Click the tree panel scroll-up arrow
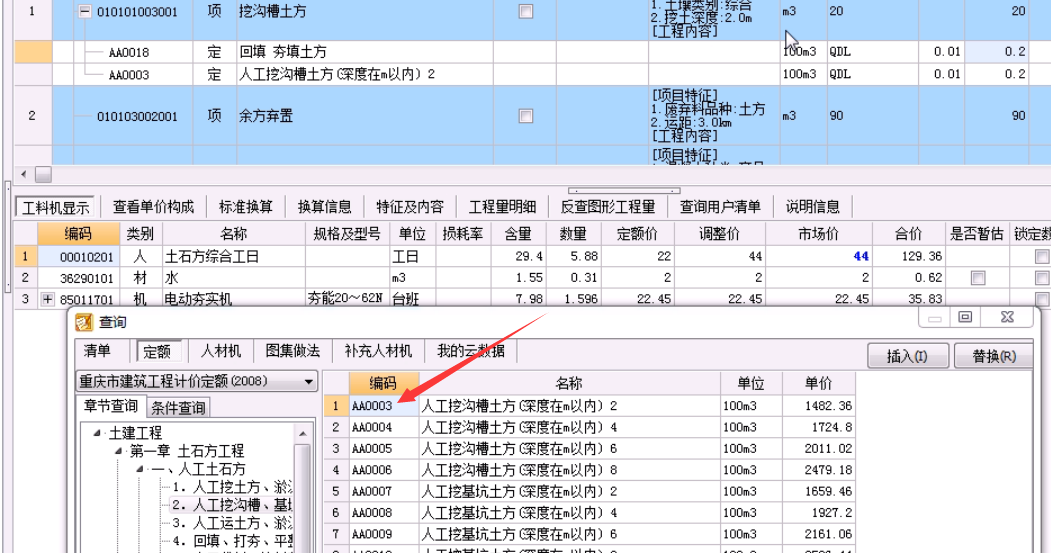 click(x=302, y=434)
